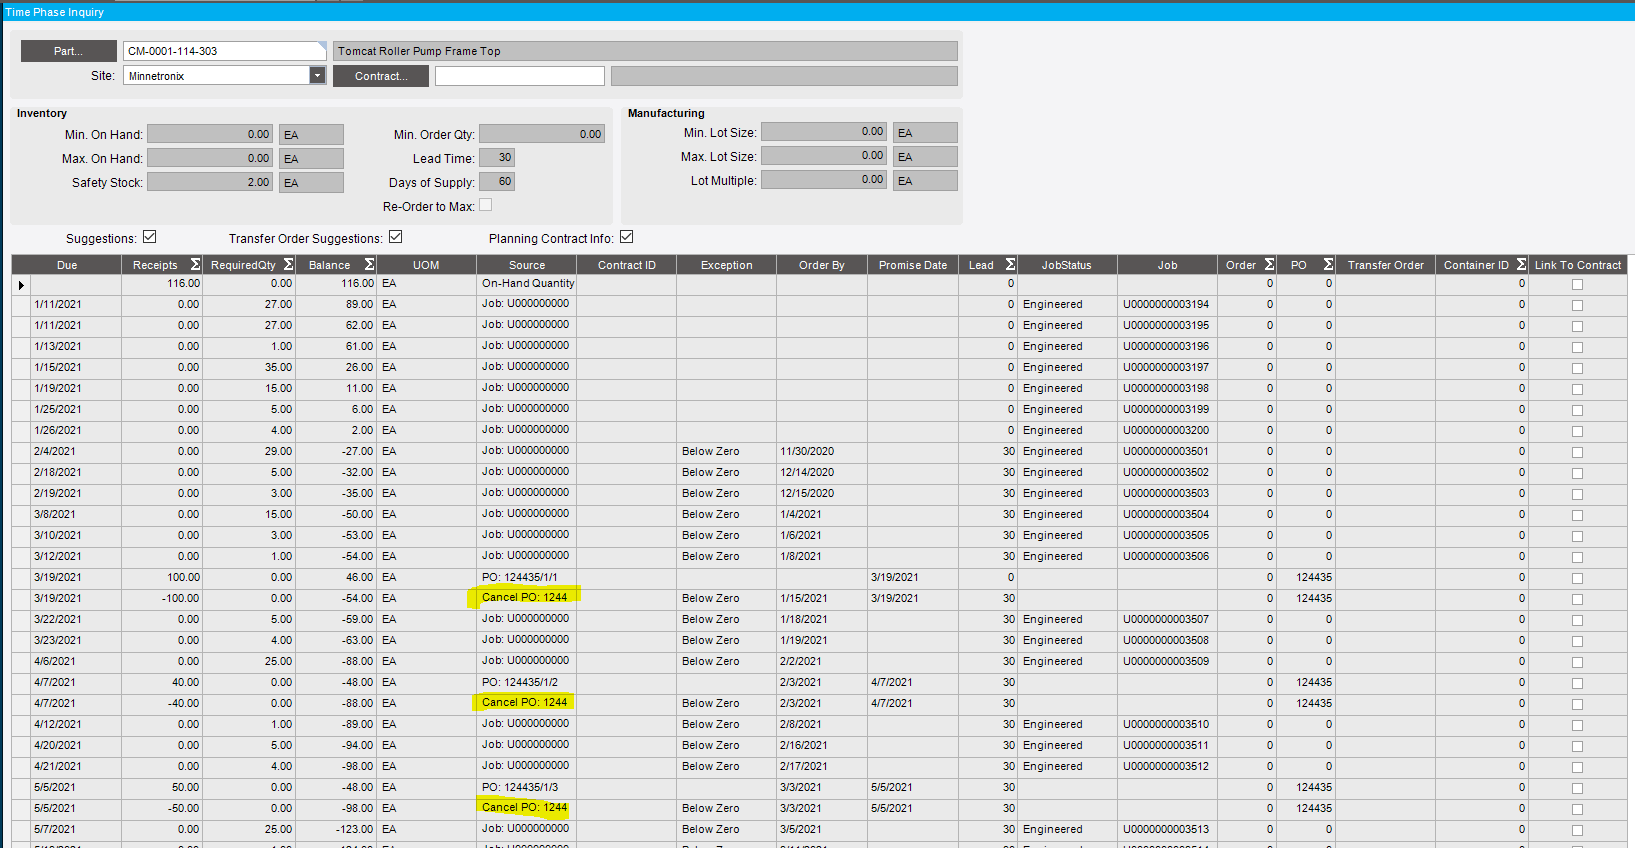Click the Lead column sum icon
This screenshot has width=1635, height=848.
point(1010,265)
